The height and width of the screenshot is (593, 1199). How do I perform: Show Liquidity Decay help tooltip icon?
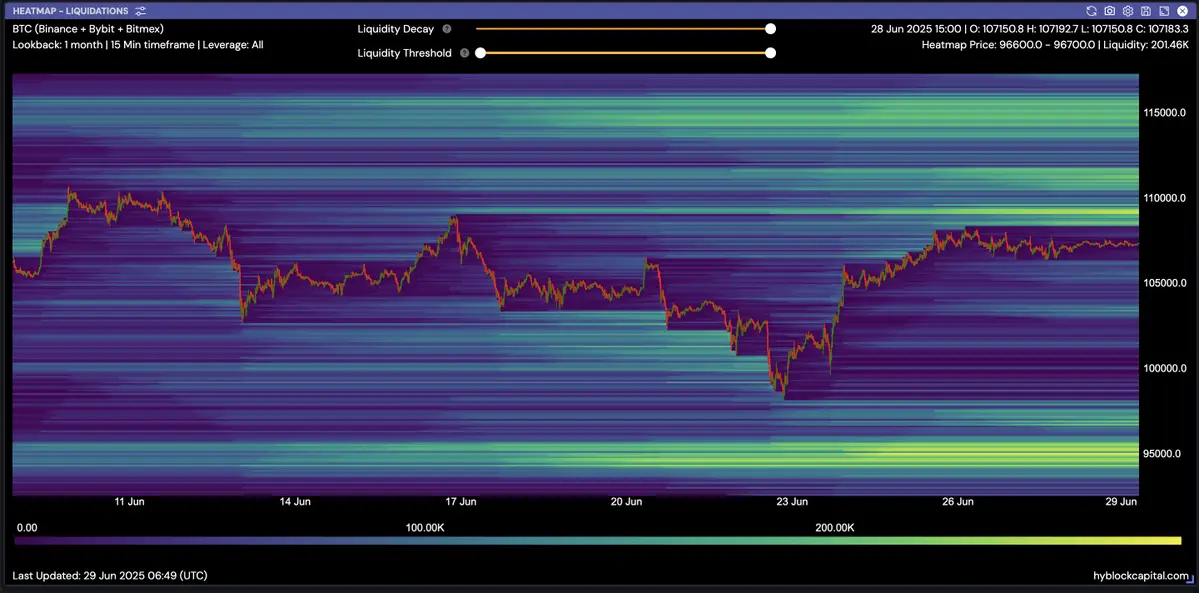pyautogui.click(x=447, y=29)
